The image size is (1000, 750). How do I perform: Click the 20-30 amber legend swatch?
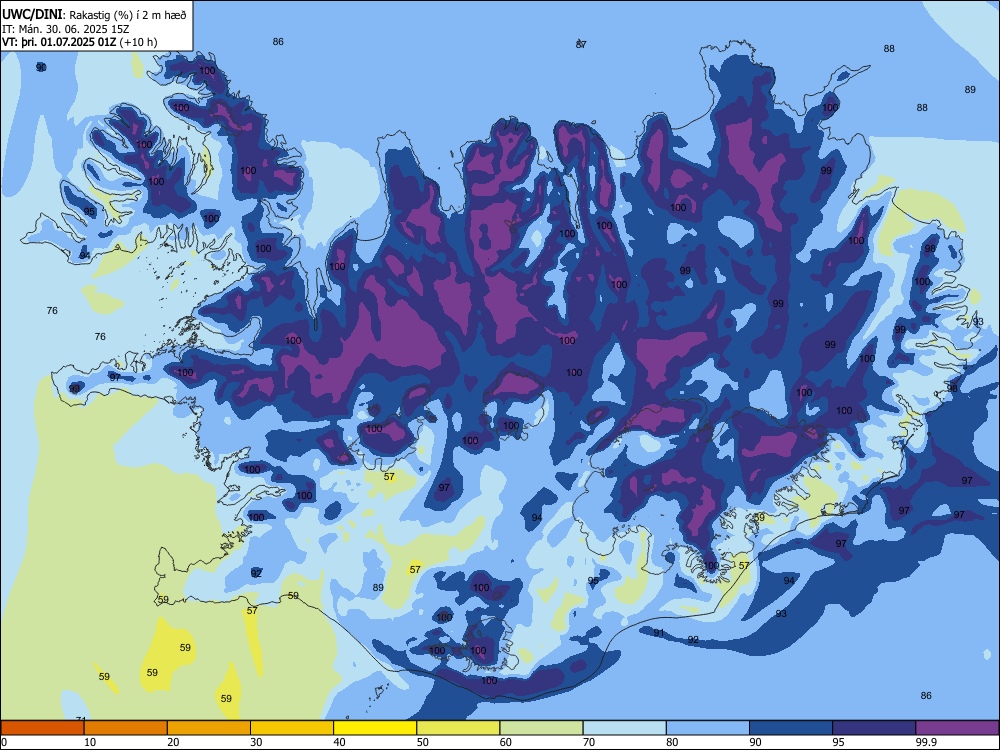209,728
